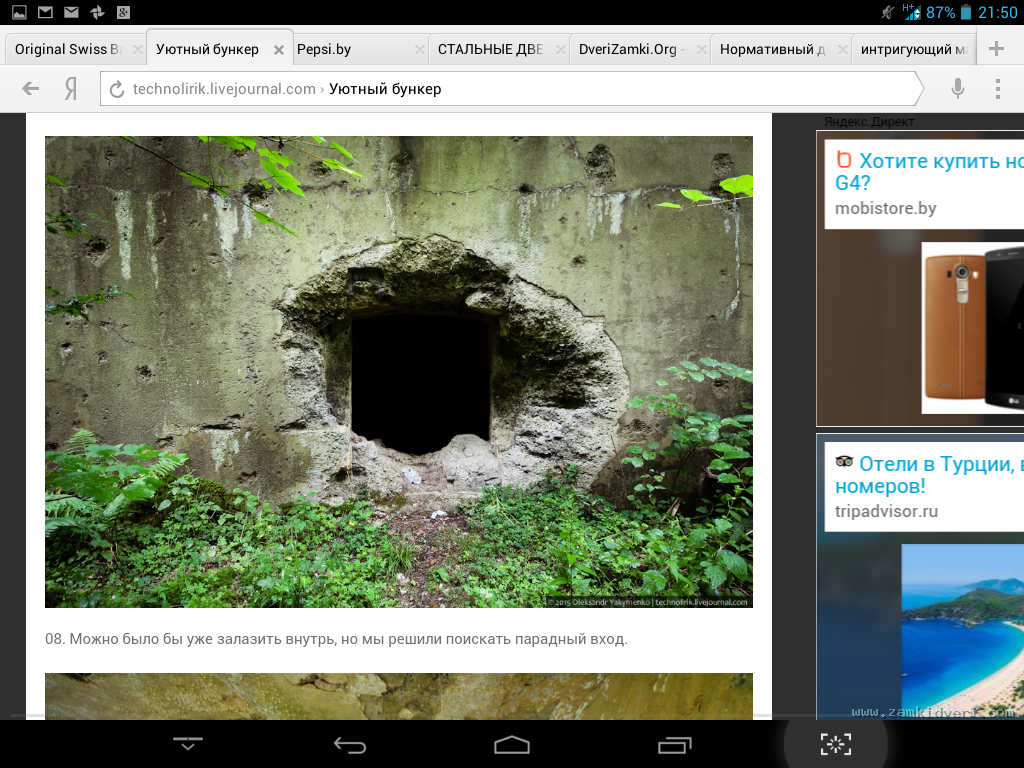The height and width of the screenshot is (768, 1024).
Task: Tap the Android home navigation button
Action: 511,744
